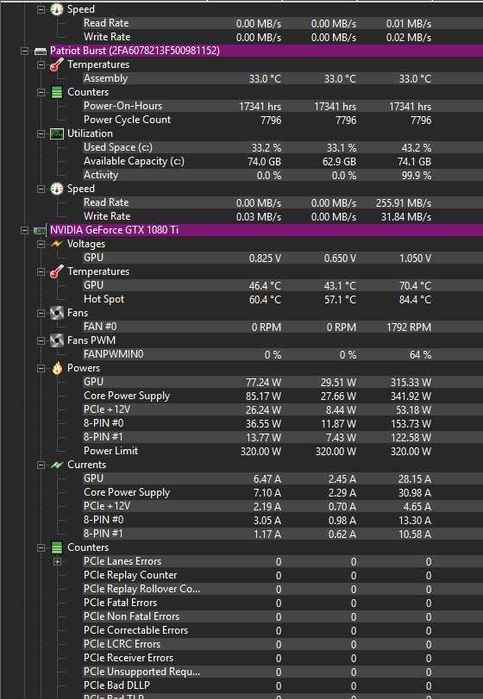Screen dimensions: 483x699
Task: Select the PCIe Non Fatal Errors row
Action: (282, 617)
